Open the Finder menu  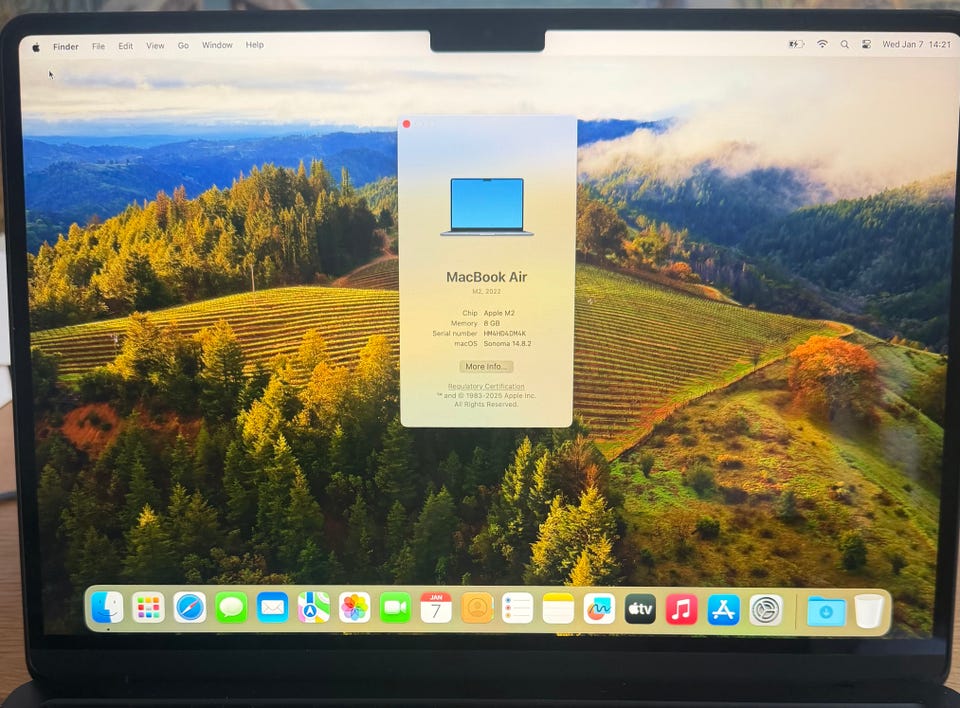[x=66, y=47]
